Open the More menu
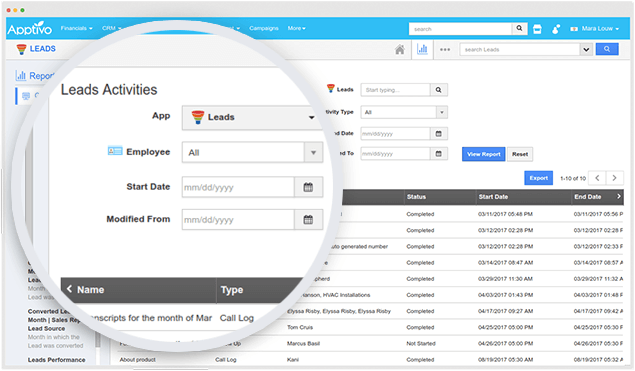Viewport: 635px width, 371px height. (296, 28)
